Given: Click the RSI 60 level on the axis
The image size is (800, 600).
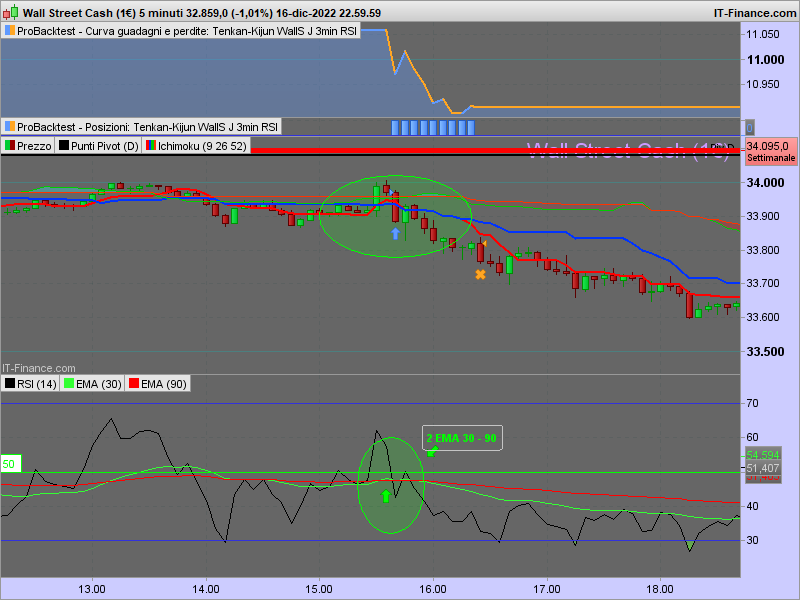Looking at the screenshot, I should pyautogui.click(x=753, y=437).
